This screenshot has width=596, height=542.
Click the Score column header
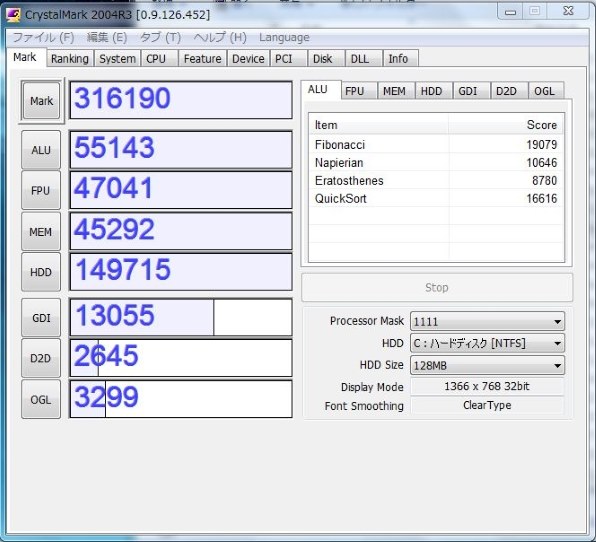tap(506, 125)
